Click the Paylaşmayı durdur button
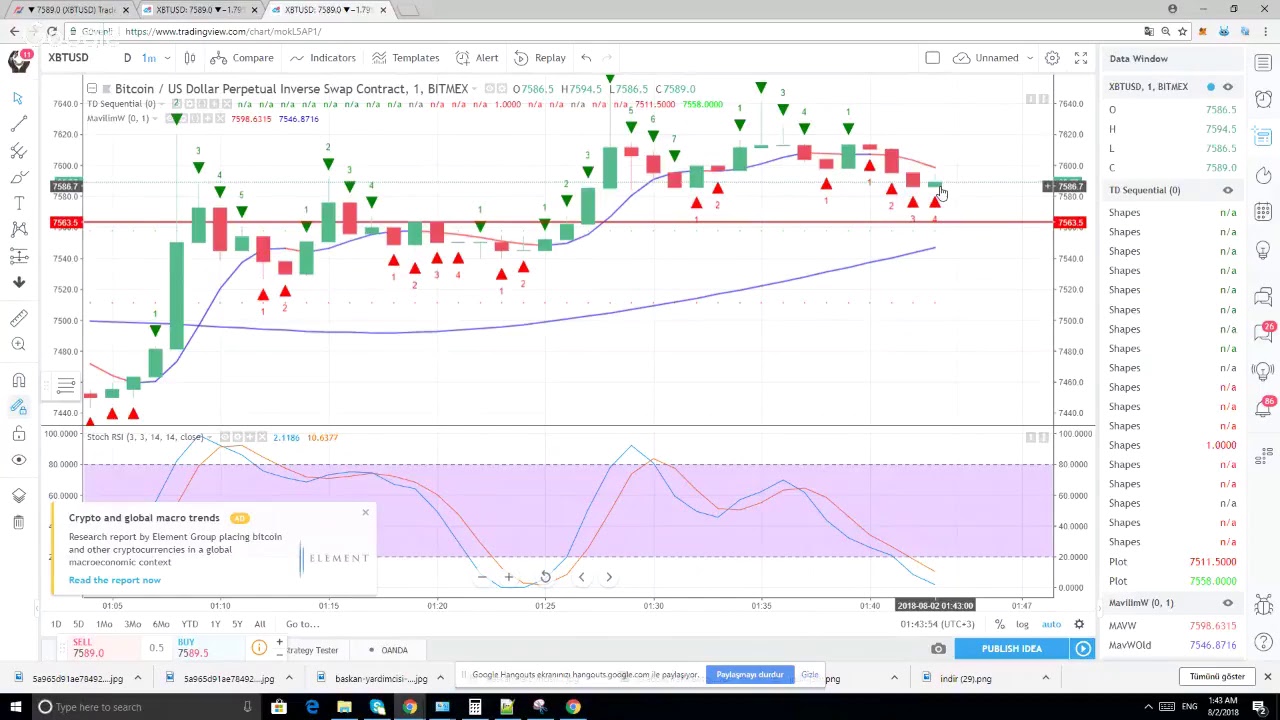The image size is (1280, 720). pos(750,675)
